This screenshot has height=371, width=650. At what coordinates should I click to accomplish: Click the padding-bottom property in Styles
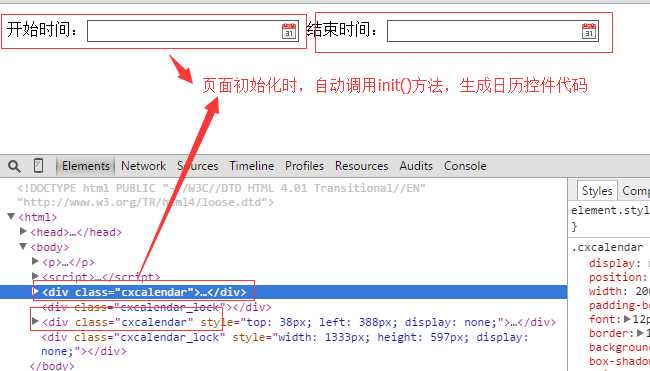click(x=619, y=306)
